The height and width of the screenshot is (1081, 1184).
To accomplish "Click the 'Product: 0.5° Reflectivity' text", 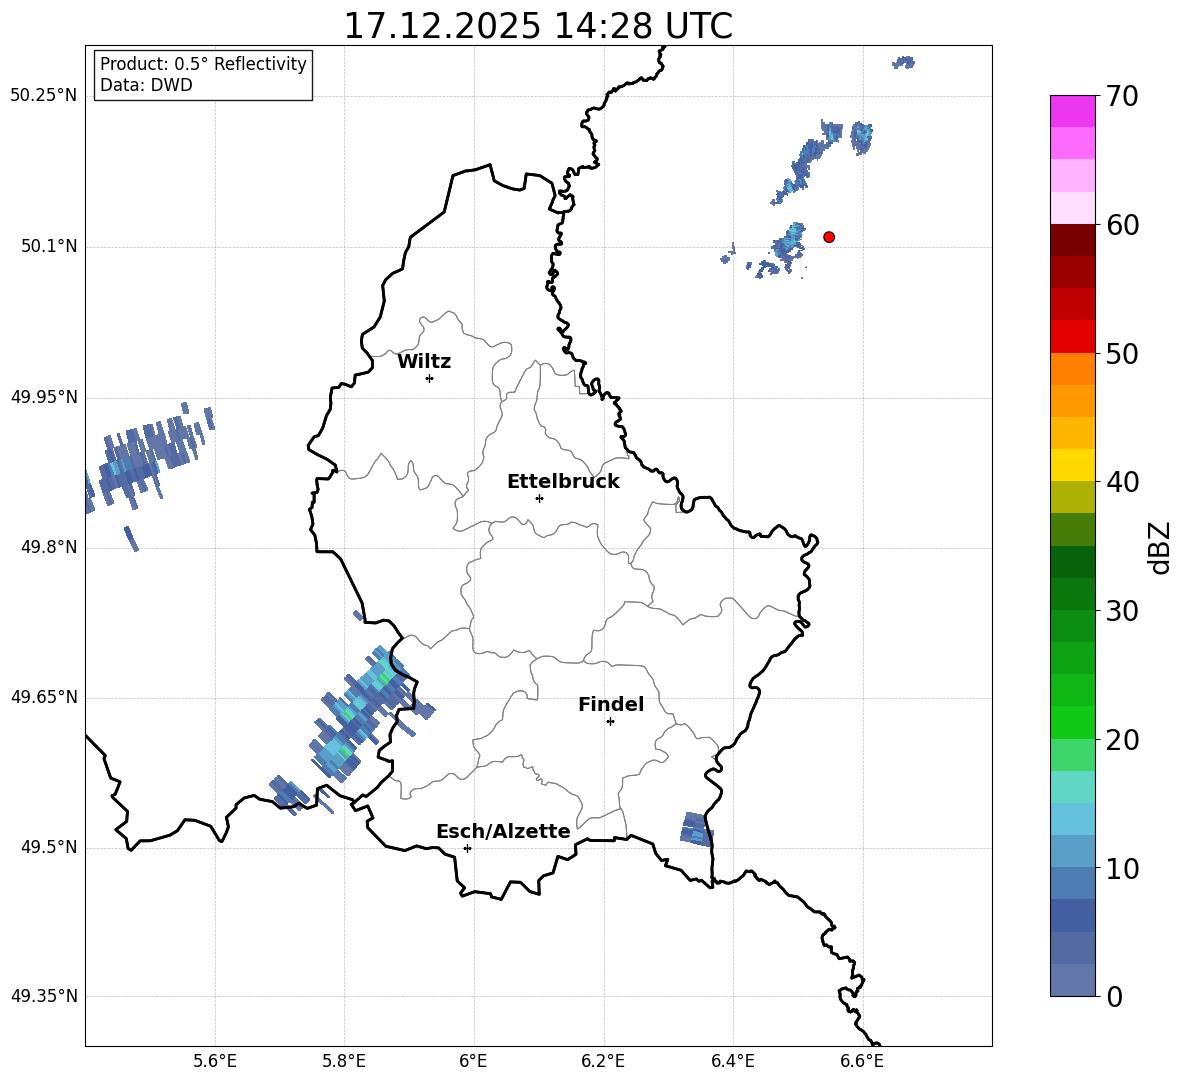I will 203,63.
